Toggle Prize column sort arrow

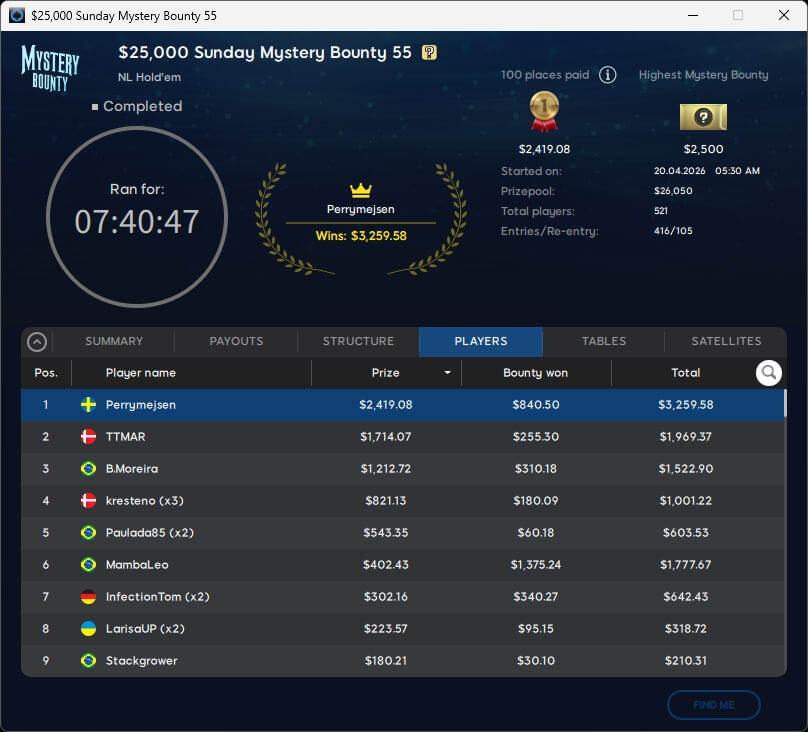click(x=447, y=373)
